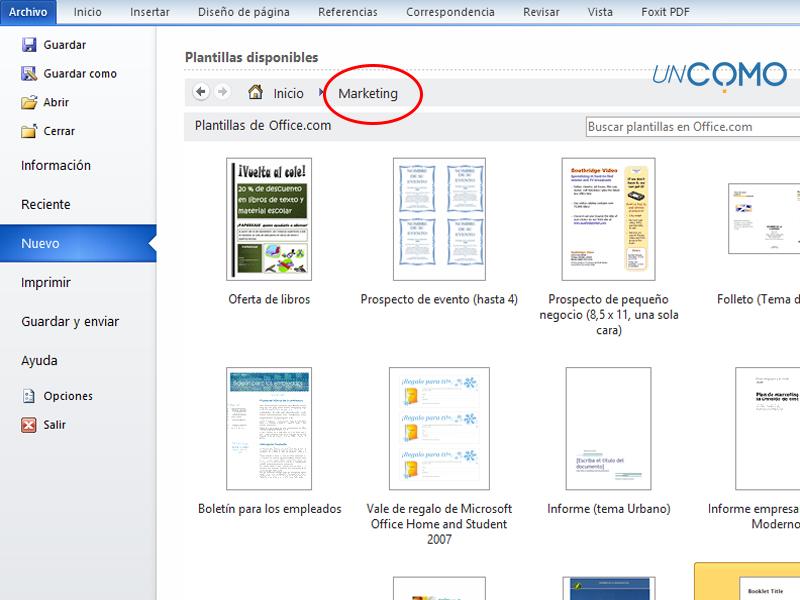Select the Oferta de libros template thumbnail
The height and width of the screenshot is (600, 800).
(x=269, y=219)
